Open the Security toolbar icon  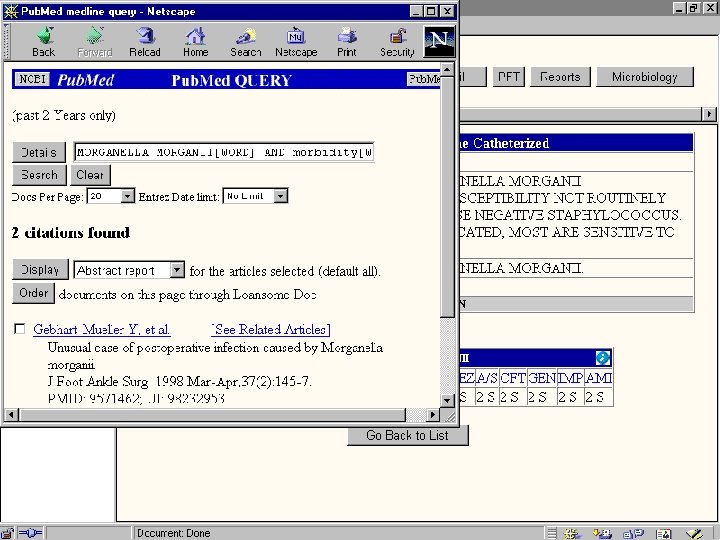click(397, 42)
